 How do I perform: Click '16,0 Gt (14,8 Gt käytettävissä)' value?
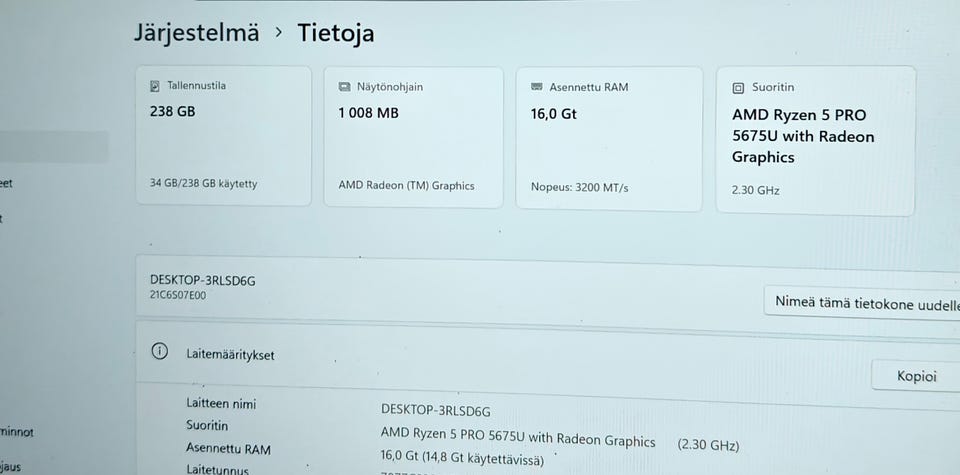[x=462, y=457]
